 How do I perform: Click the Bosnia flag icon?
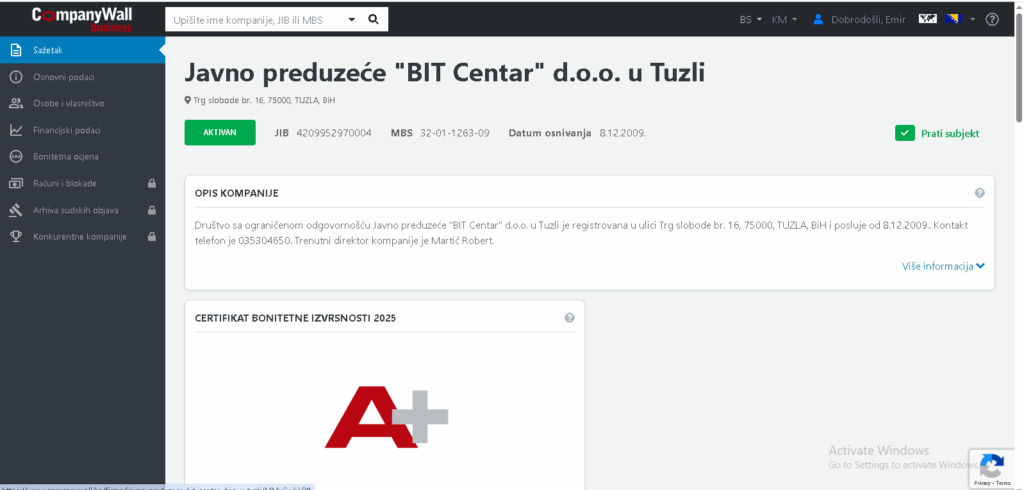[951, 19]
